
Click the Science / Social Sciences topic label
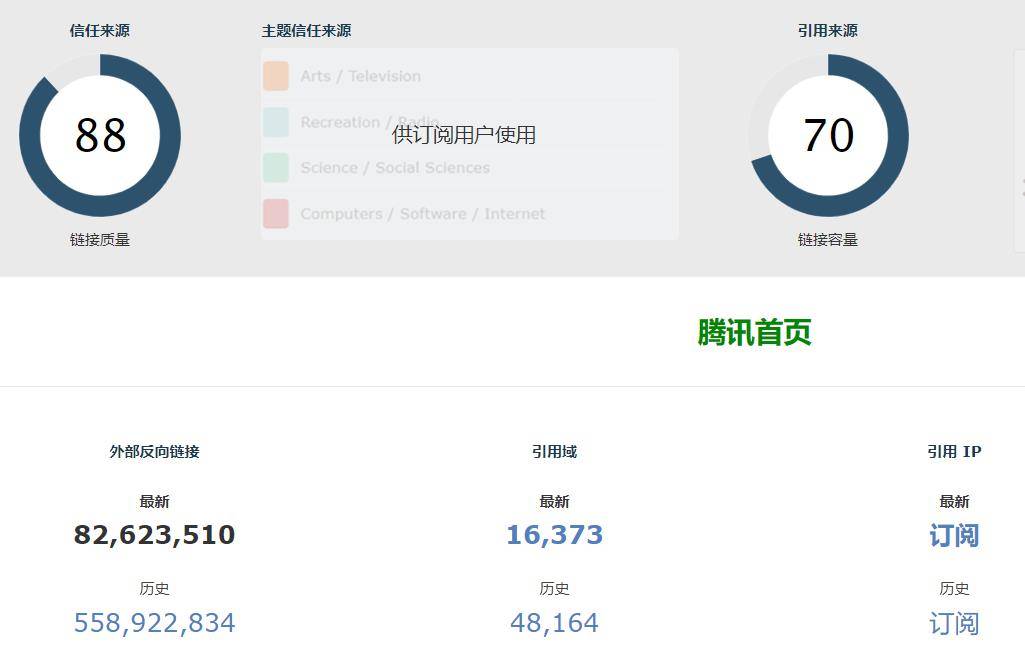click(x=395, y=168)
